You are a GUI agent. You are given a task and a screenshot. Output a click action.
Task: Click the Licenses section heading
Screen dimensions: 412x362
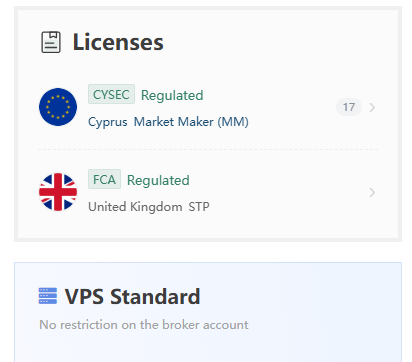(118, 42)
